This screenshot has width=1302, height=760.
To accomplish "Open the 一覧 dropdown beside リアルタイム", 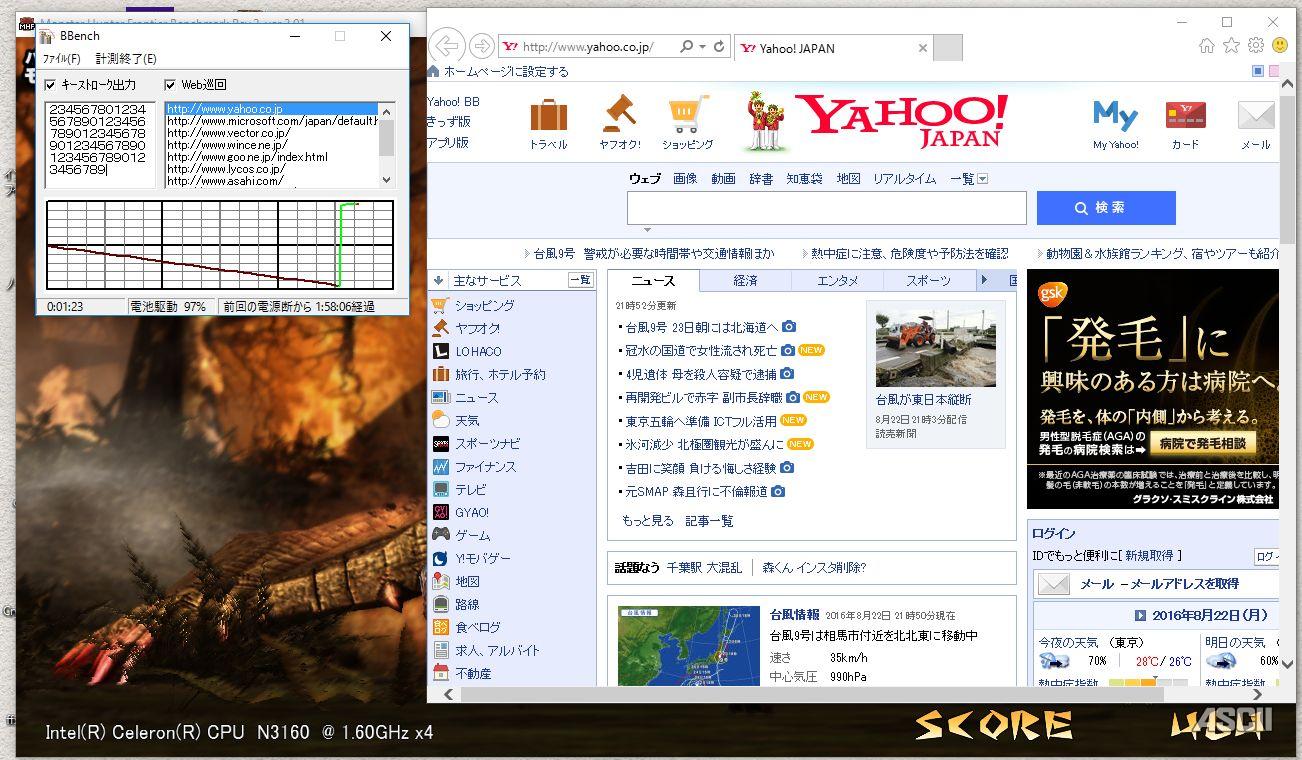I will [x=982, y=179].
